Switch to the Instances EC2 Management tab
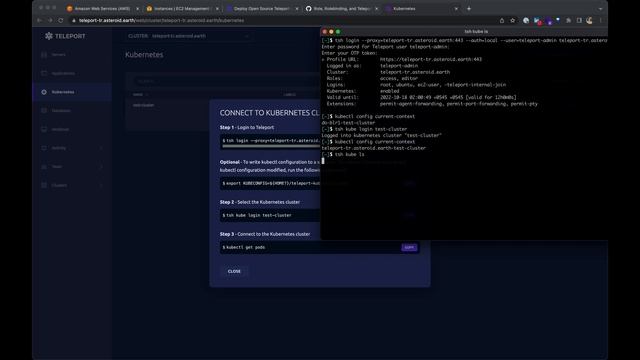Screen dimensions: 640x360 (x=182, y=9)
